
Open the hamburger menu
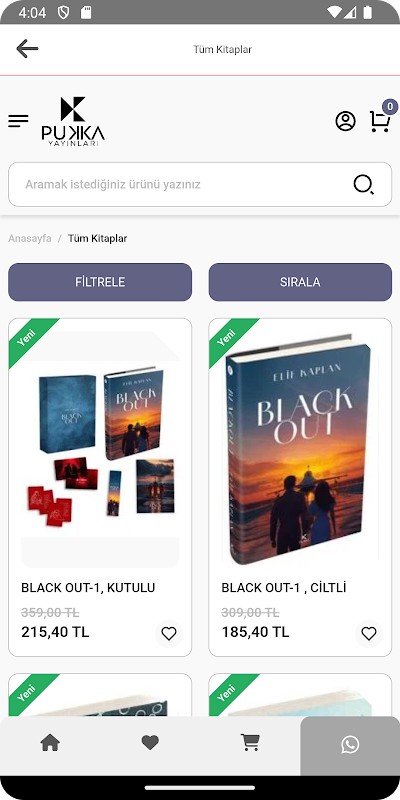pos(18,121)
